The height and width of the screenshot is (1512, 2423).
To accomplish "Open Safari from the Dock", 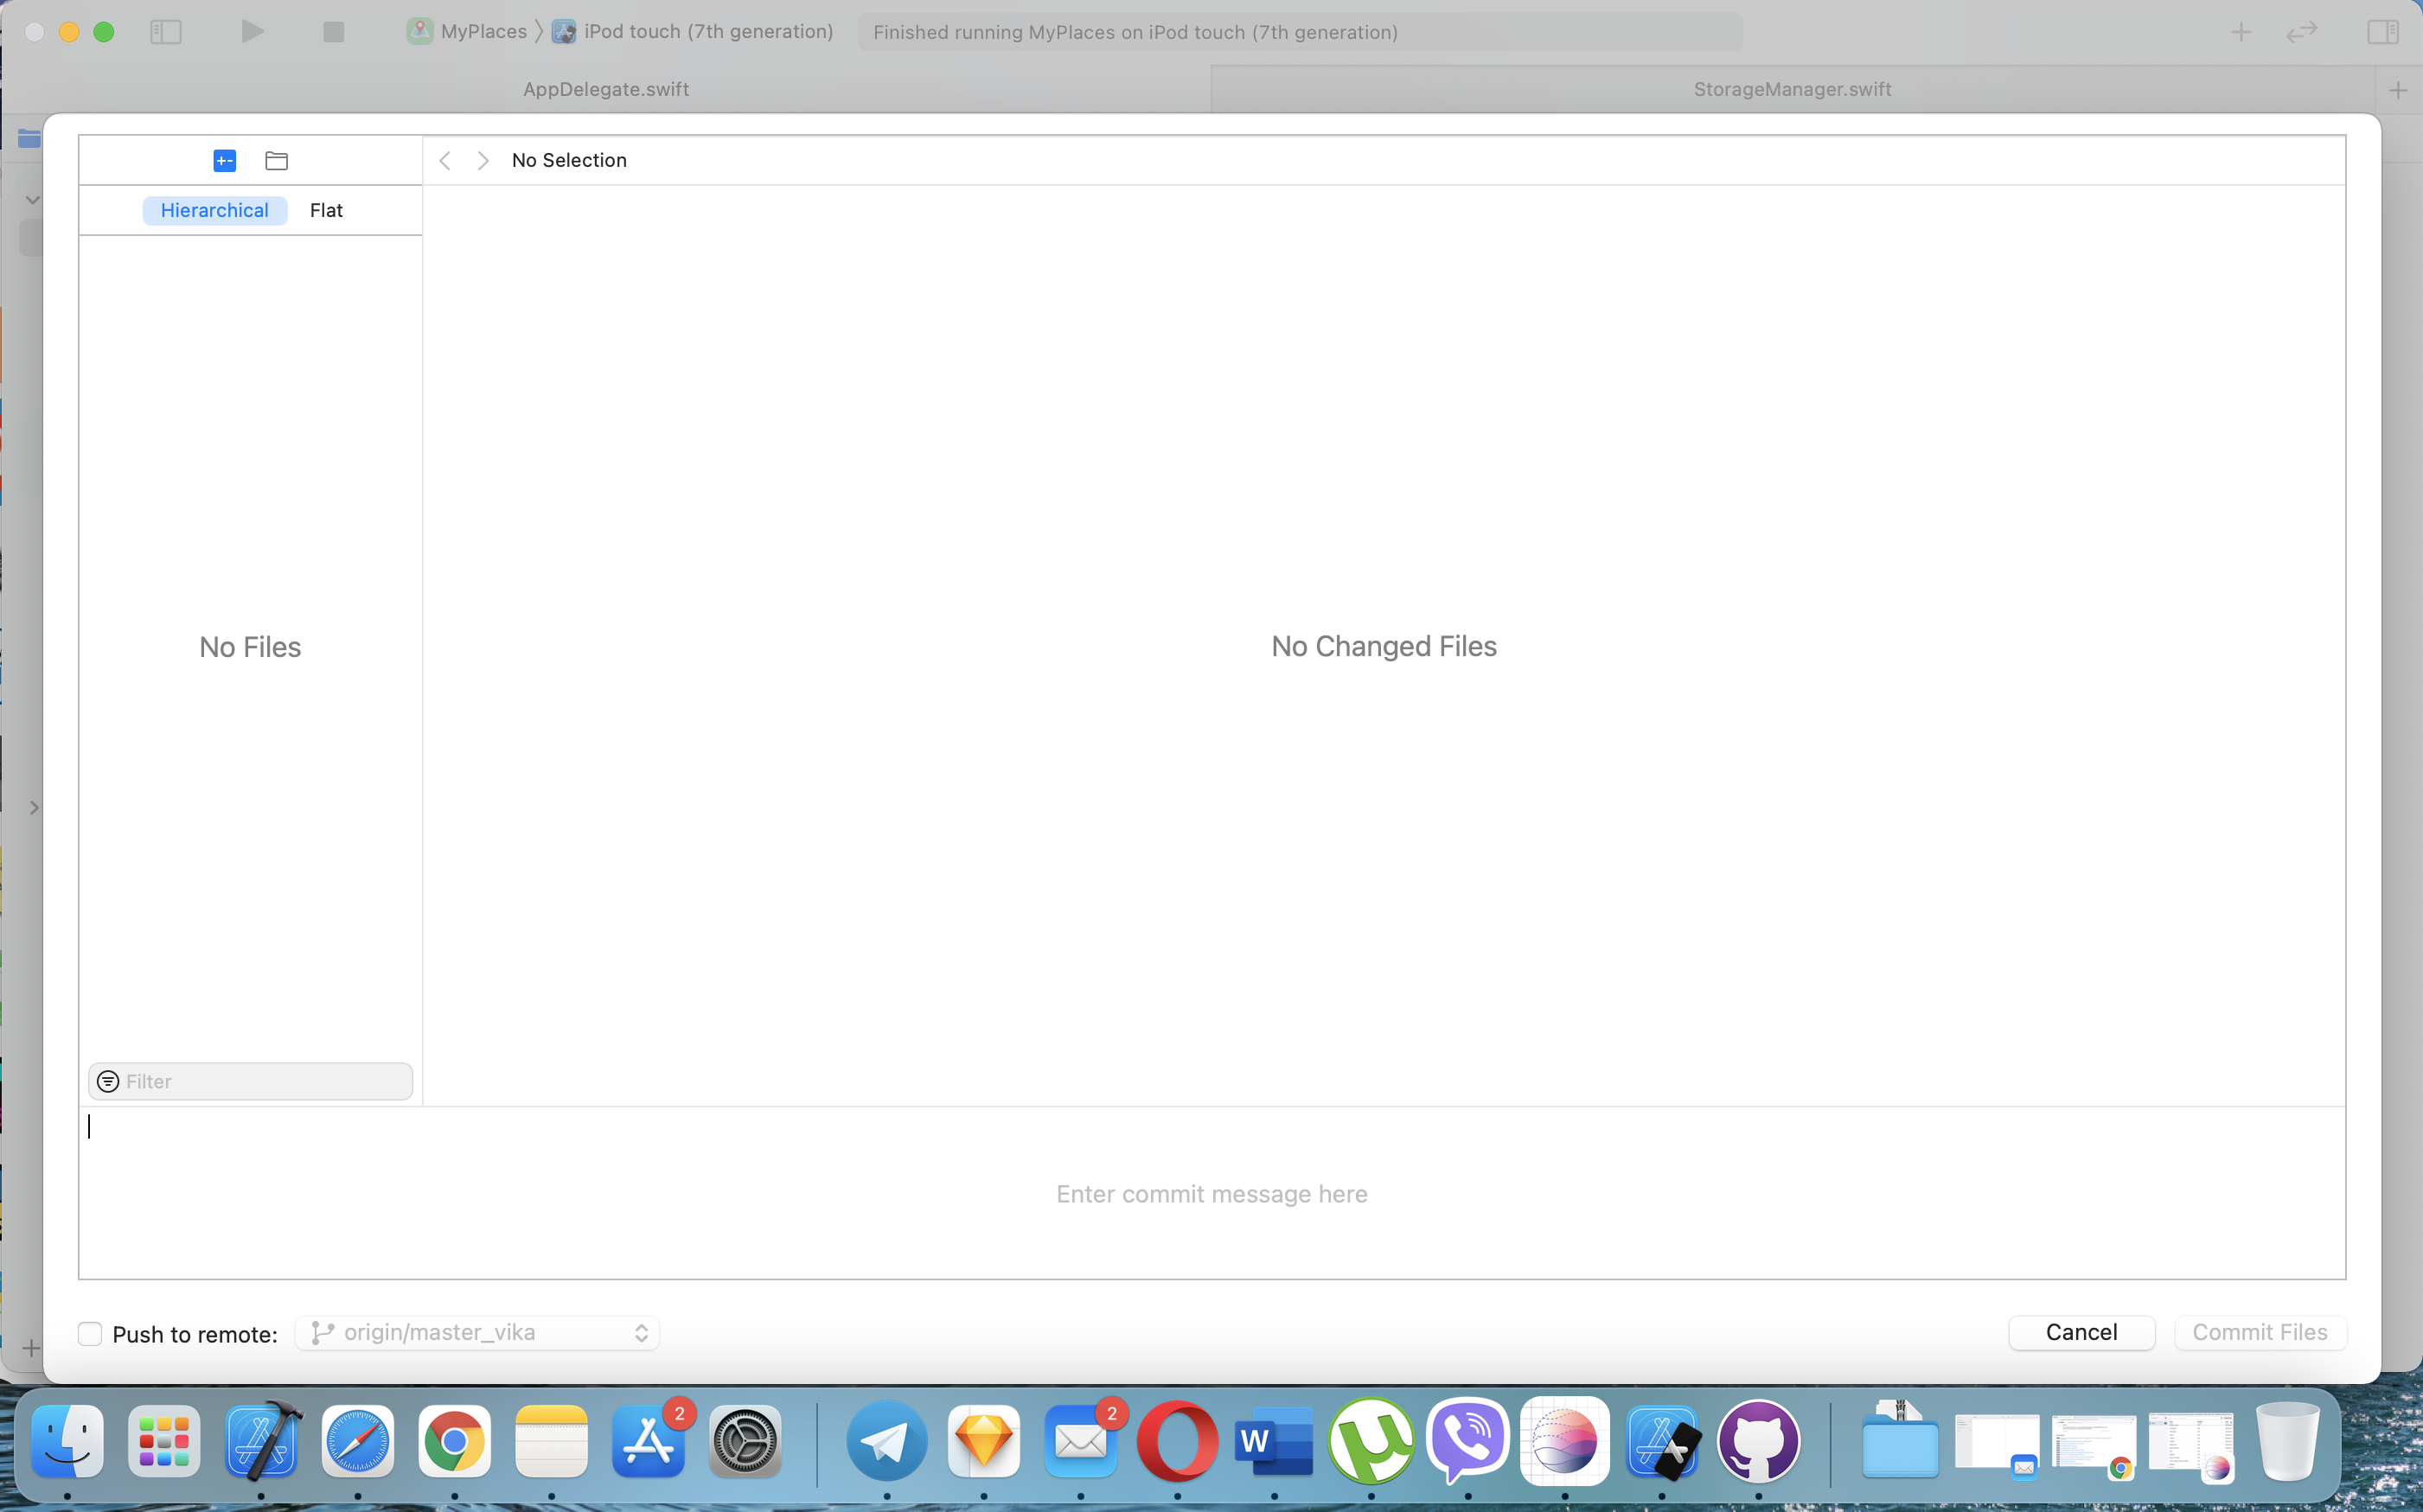I will pos(358,1441).
